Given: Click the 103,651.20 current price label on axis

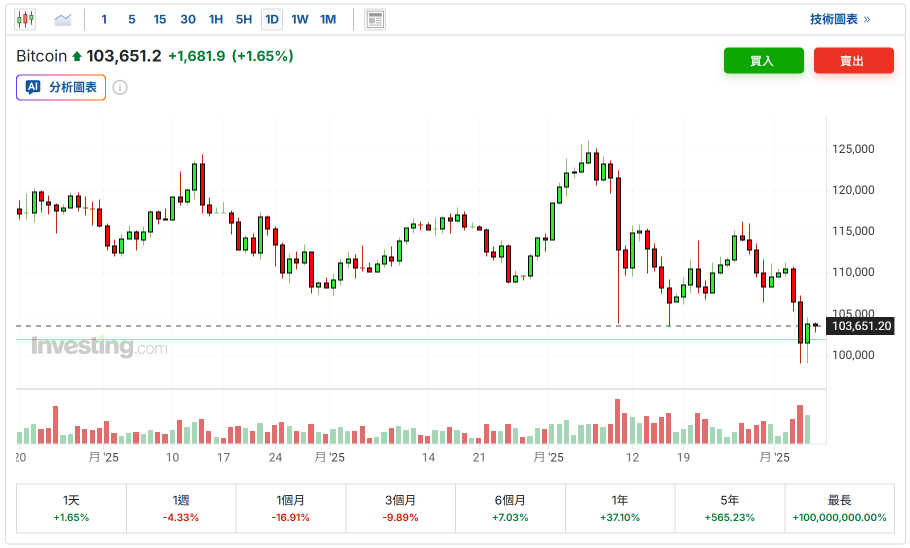Looking at the screenshot, I should tap(861, 326).
